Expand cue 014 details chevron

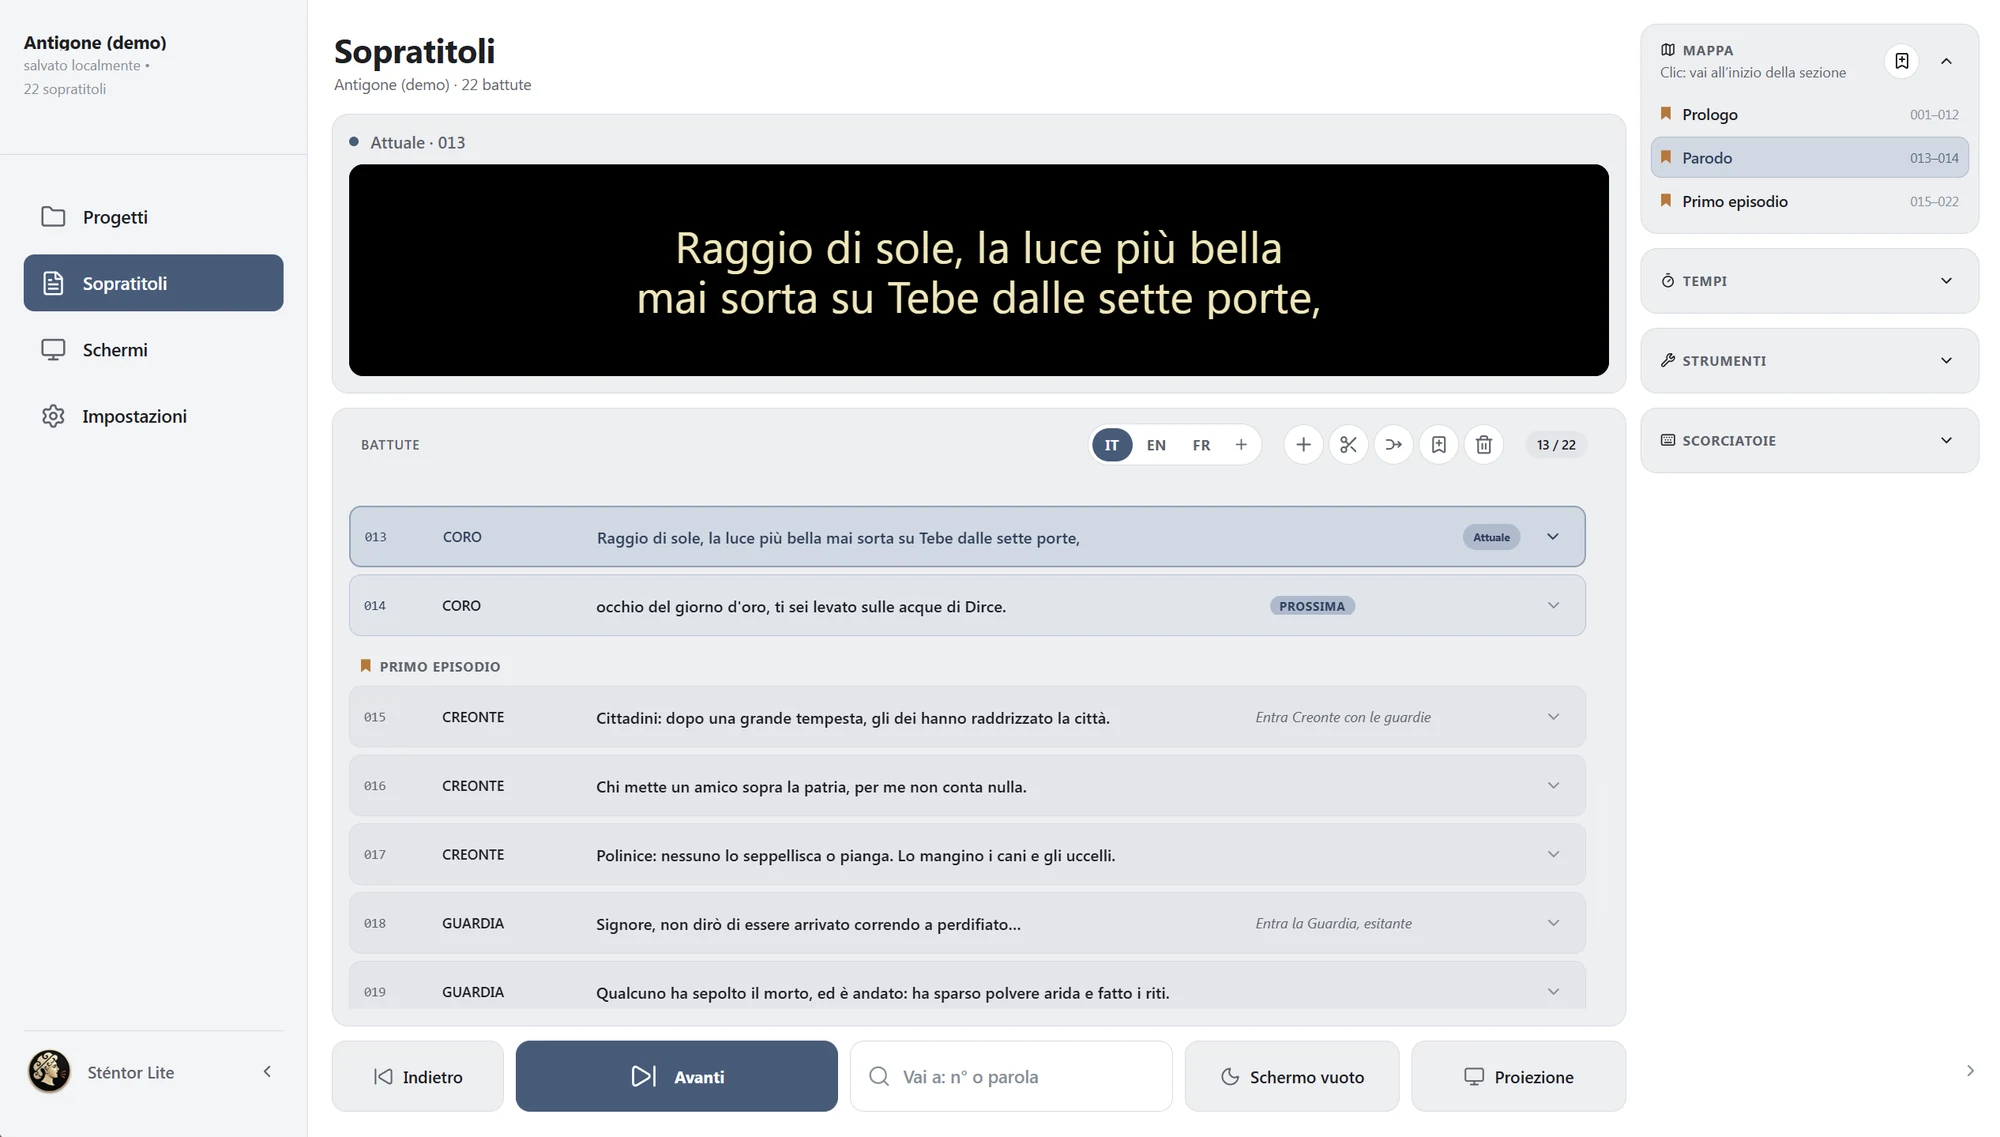1553,606
